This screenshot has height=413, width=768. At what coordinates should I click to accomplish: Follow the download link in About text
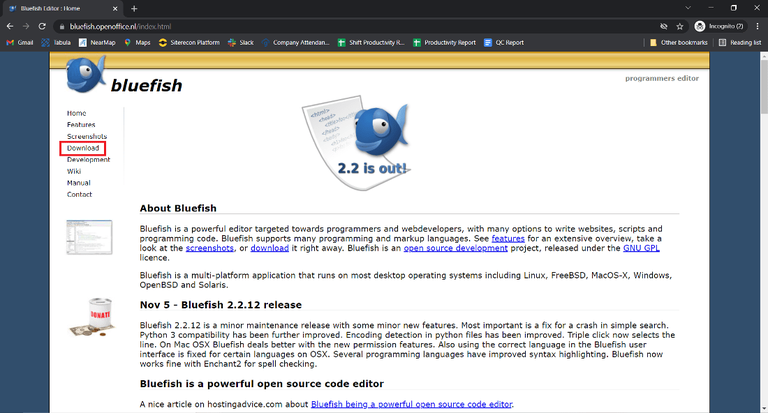pyautogui.click(x=270, y=248)
